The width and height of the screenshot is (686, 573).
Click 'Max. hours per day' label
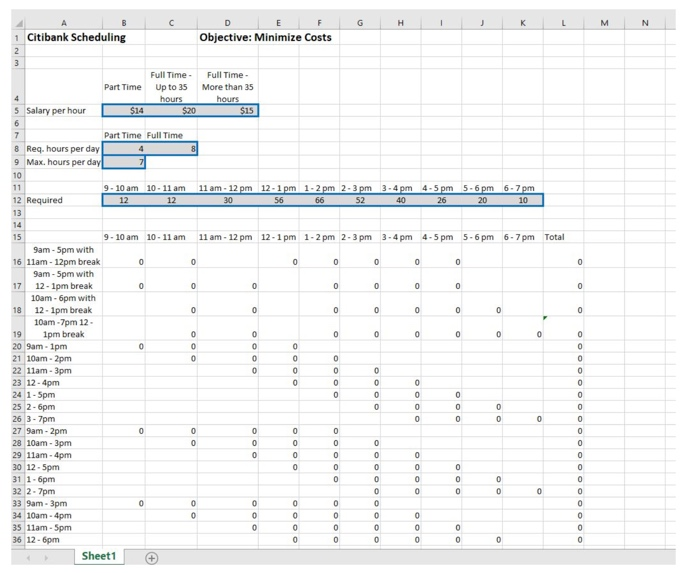tap(63, 162)
